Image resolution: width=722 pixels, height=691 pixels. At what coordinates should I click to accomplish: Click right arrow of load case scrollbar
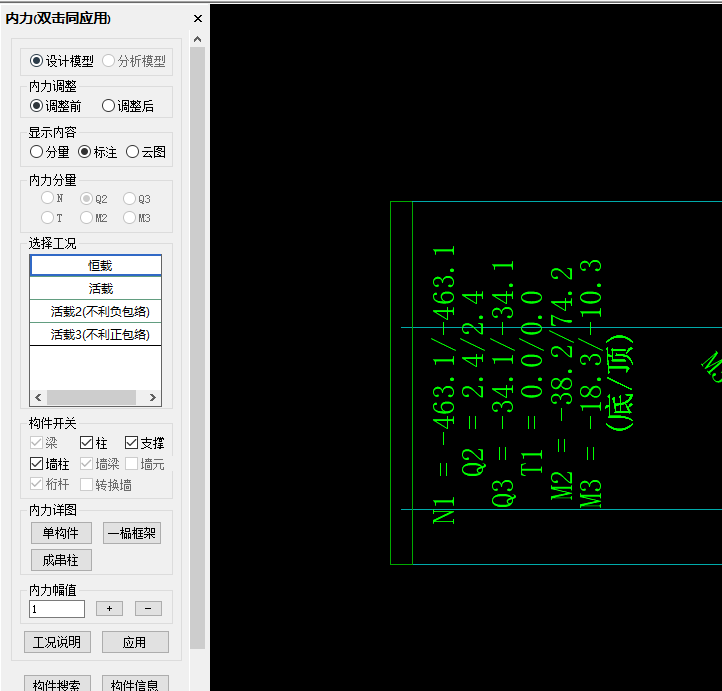pyautogui.click(x=153, y=397)
